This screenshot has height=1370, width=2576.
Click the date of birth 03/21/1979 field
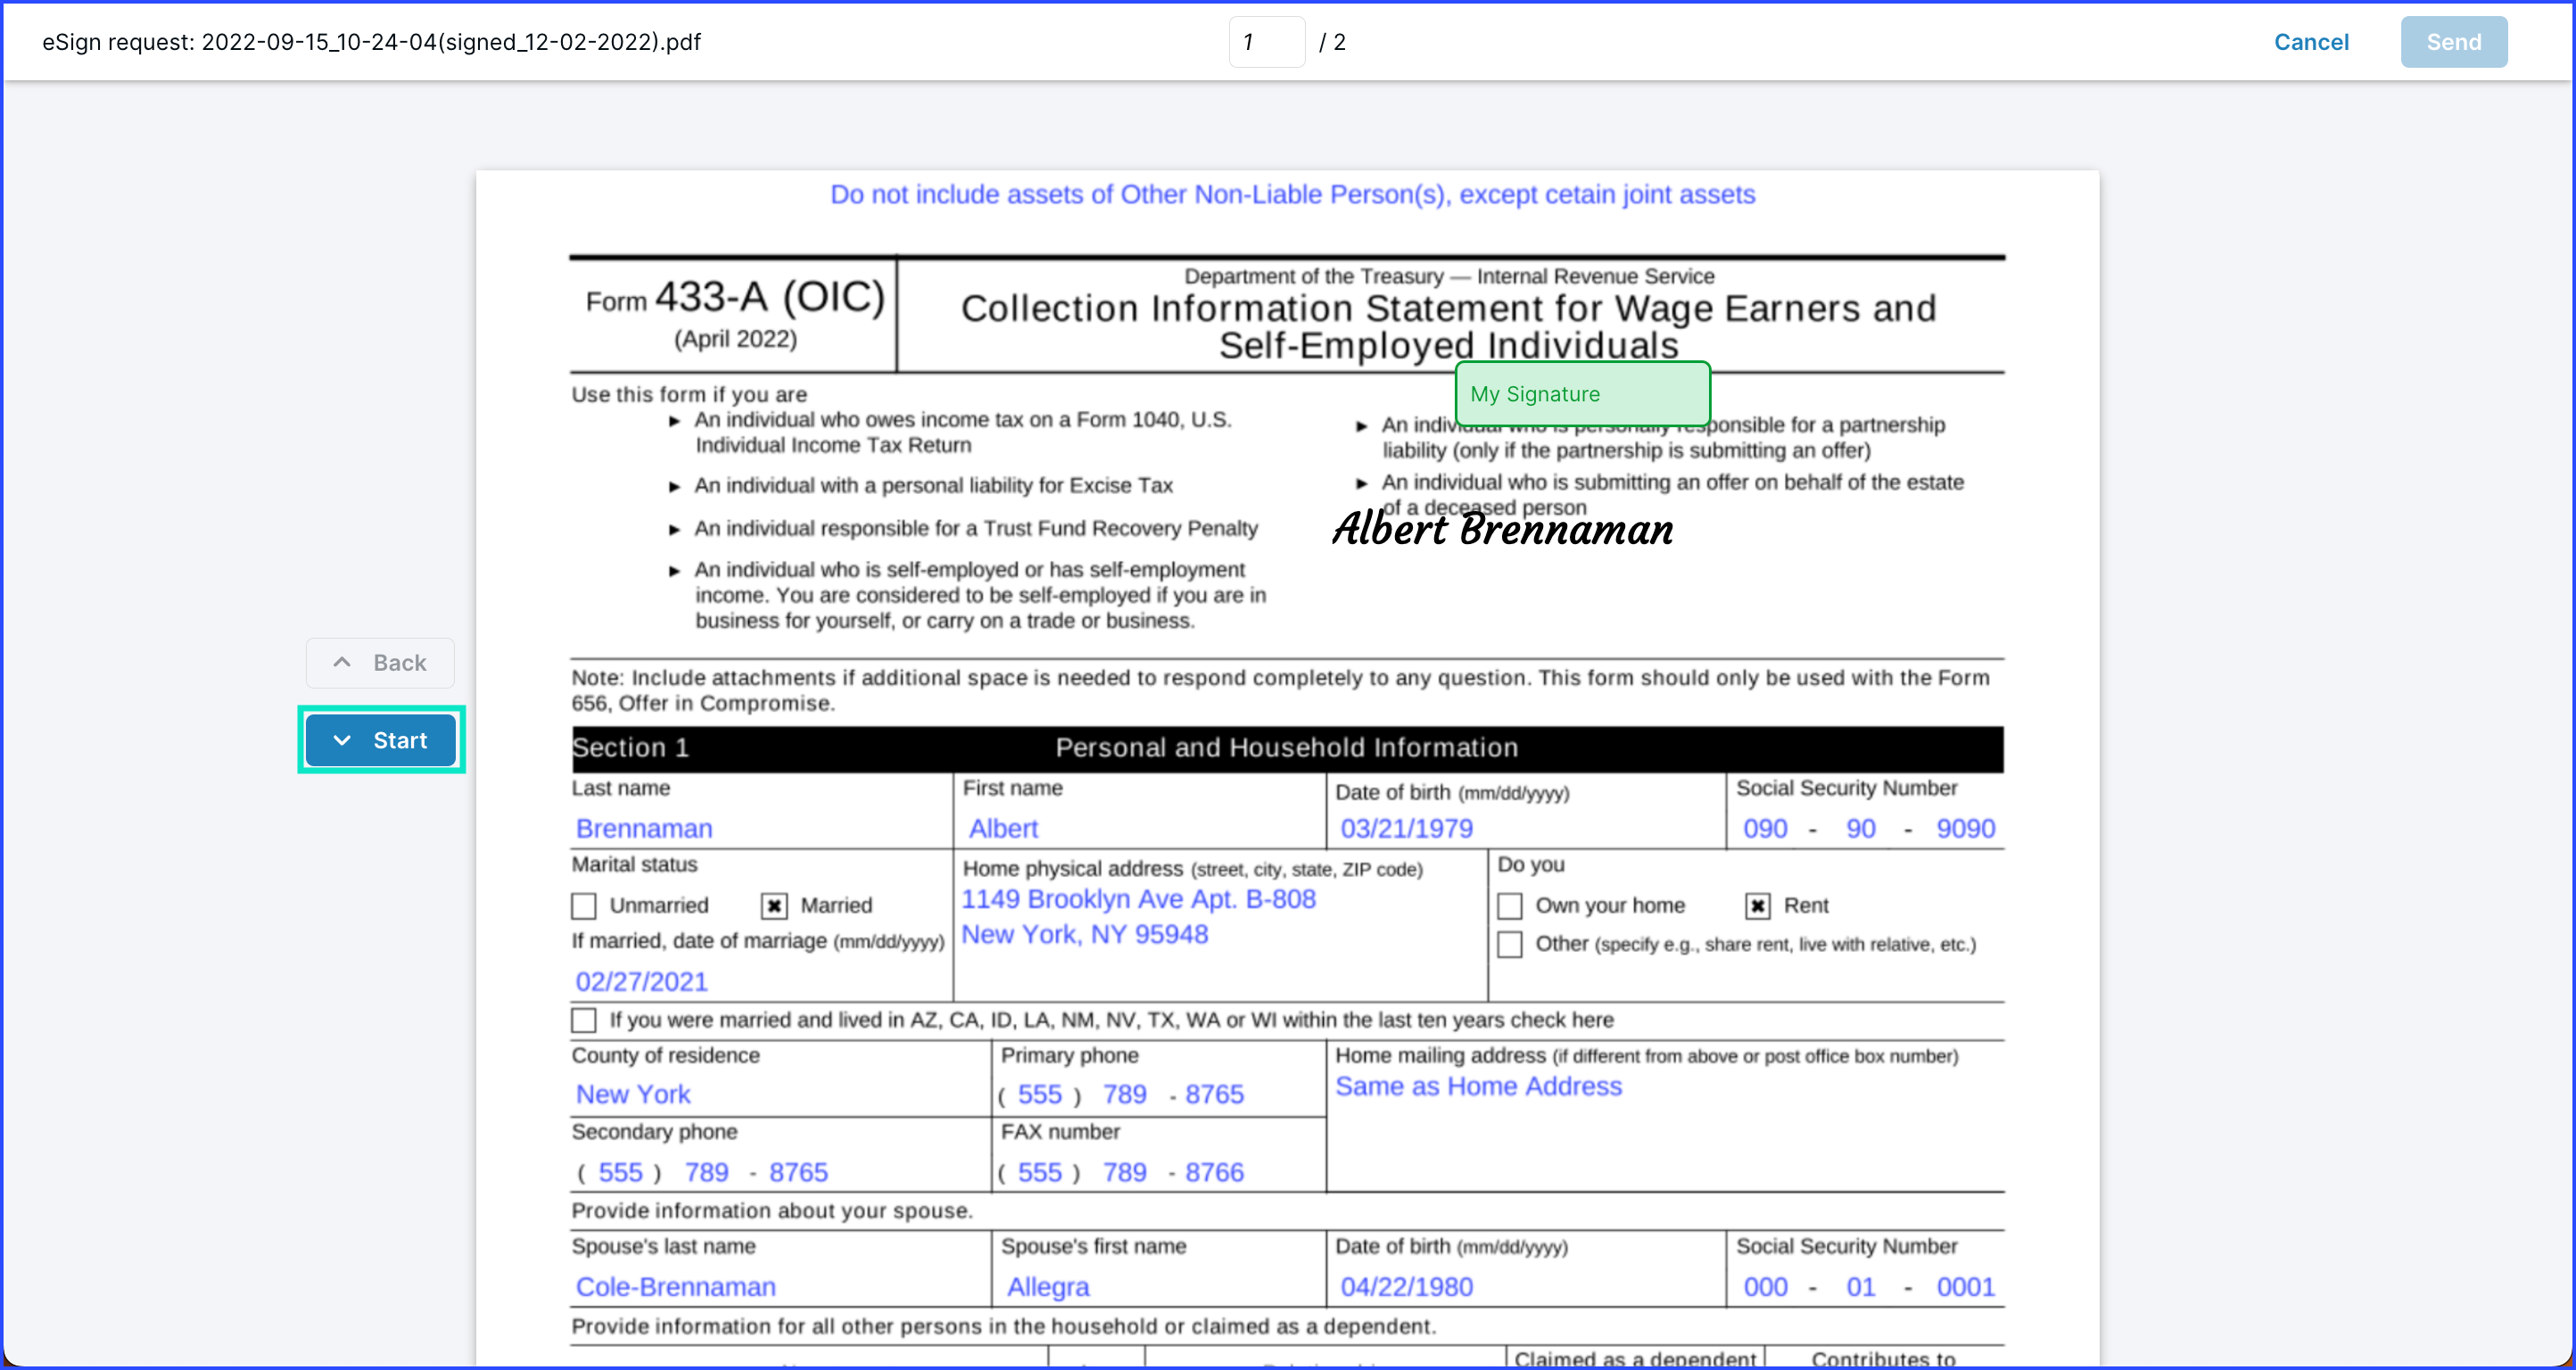click(1406, 828)
